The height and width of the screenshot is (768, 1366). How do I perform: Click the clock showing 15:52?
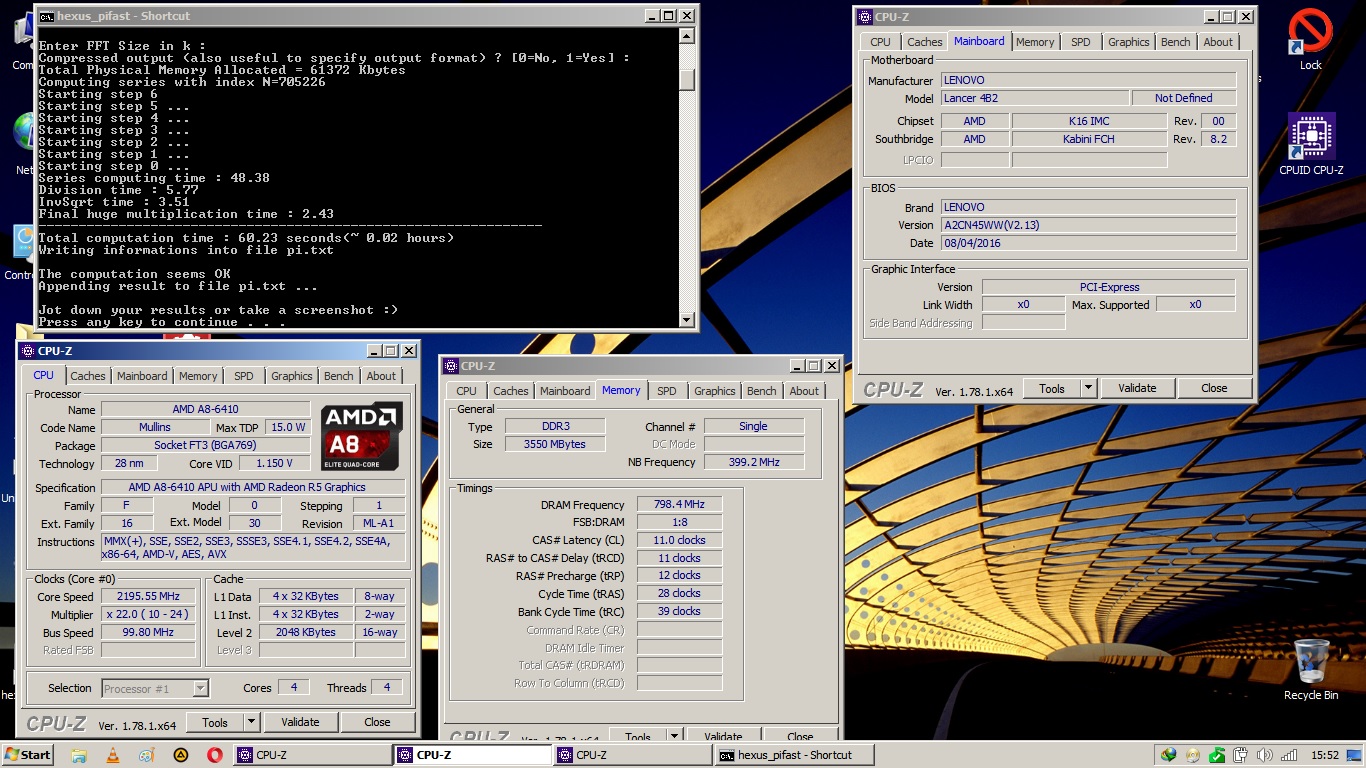pyautogui.click(x=1325, y=755)
